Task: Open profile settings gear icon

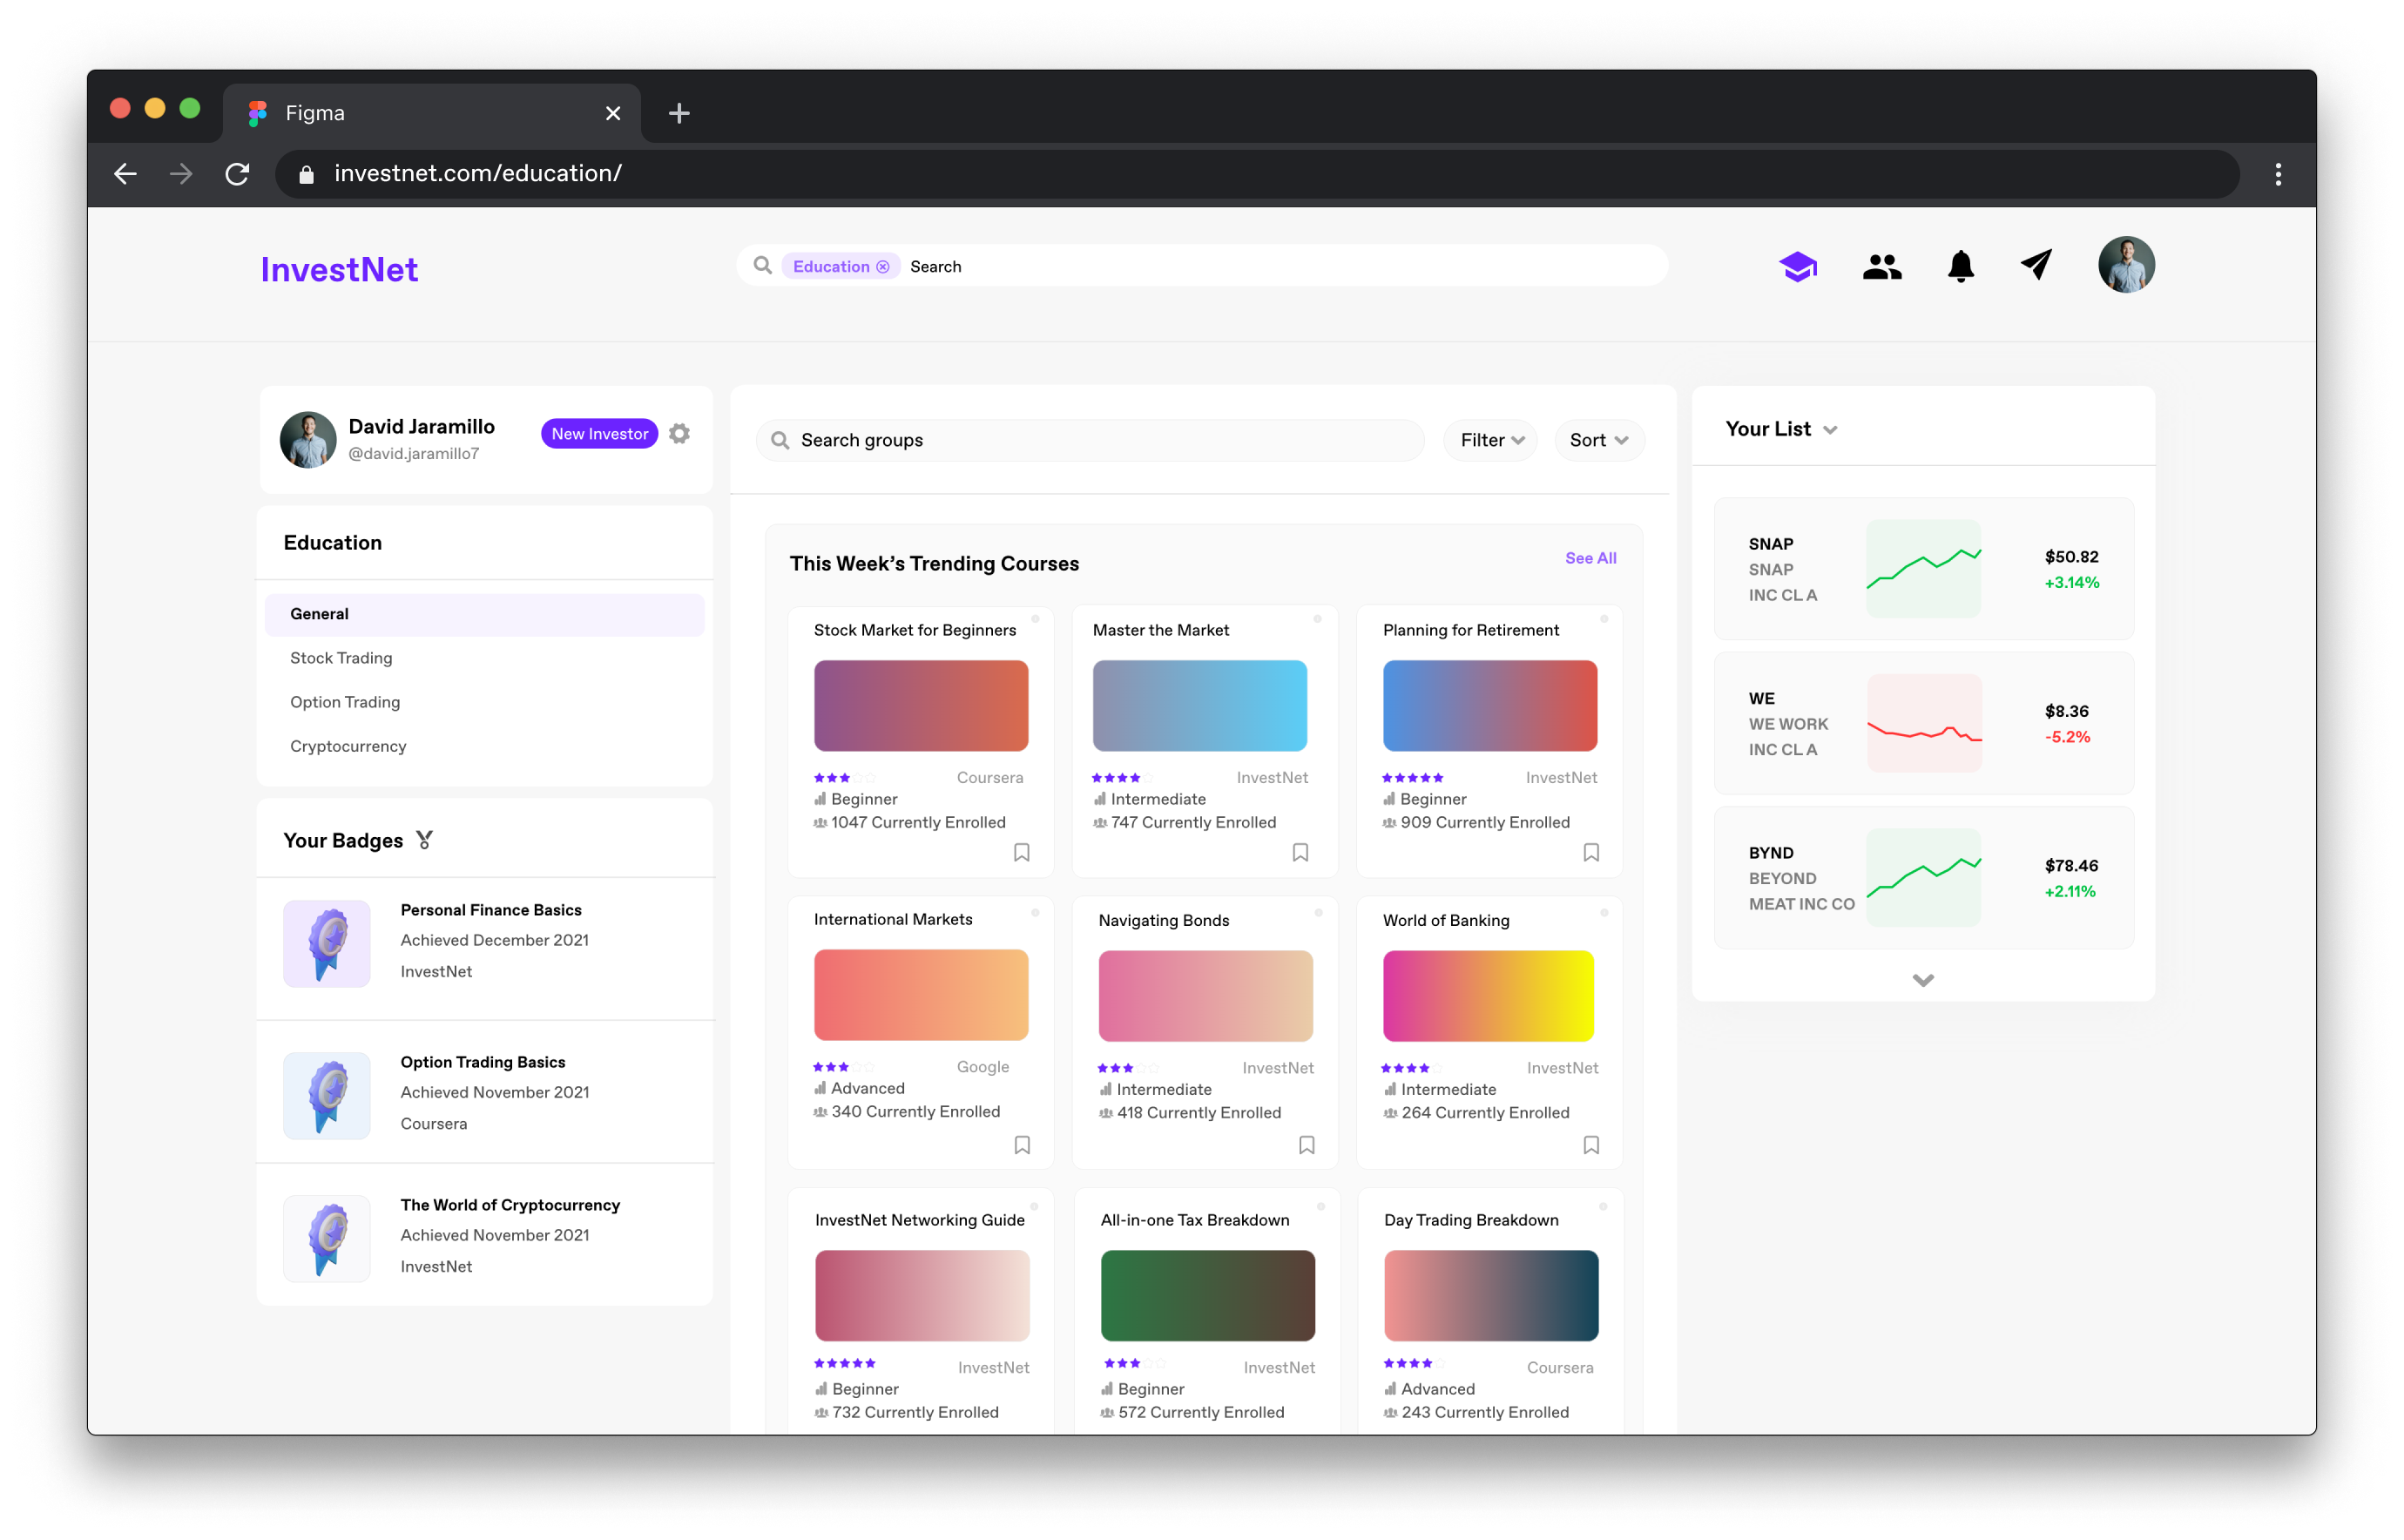Action: [679, 433]
